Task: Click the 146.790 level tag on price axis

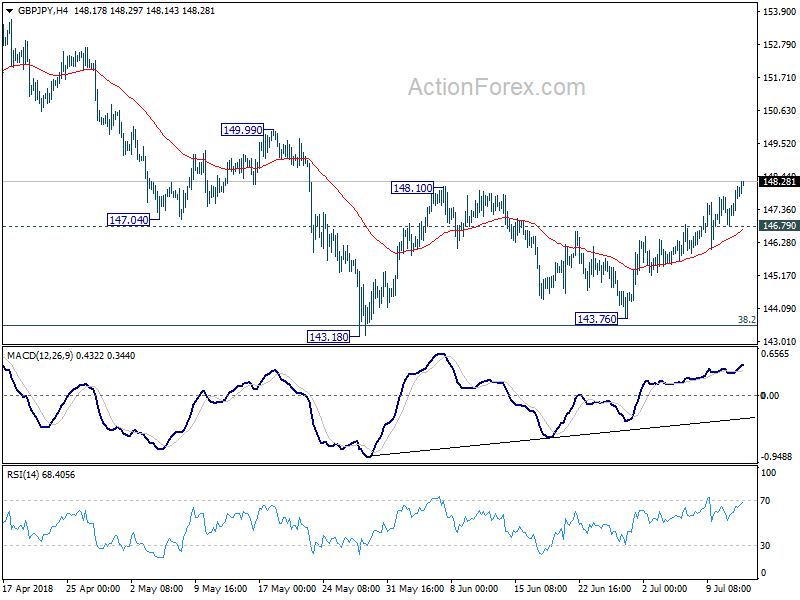Action: 779,226
